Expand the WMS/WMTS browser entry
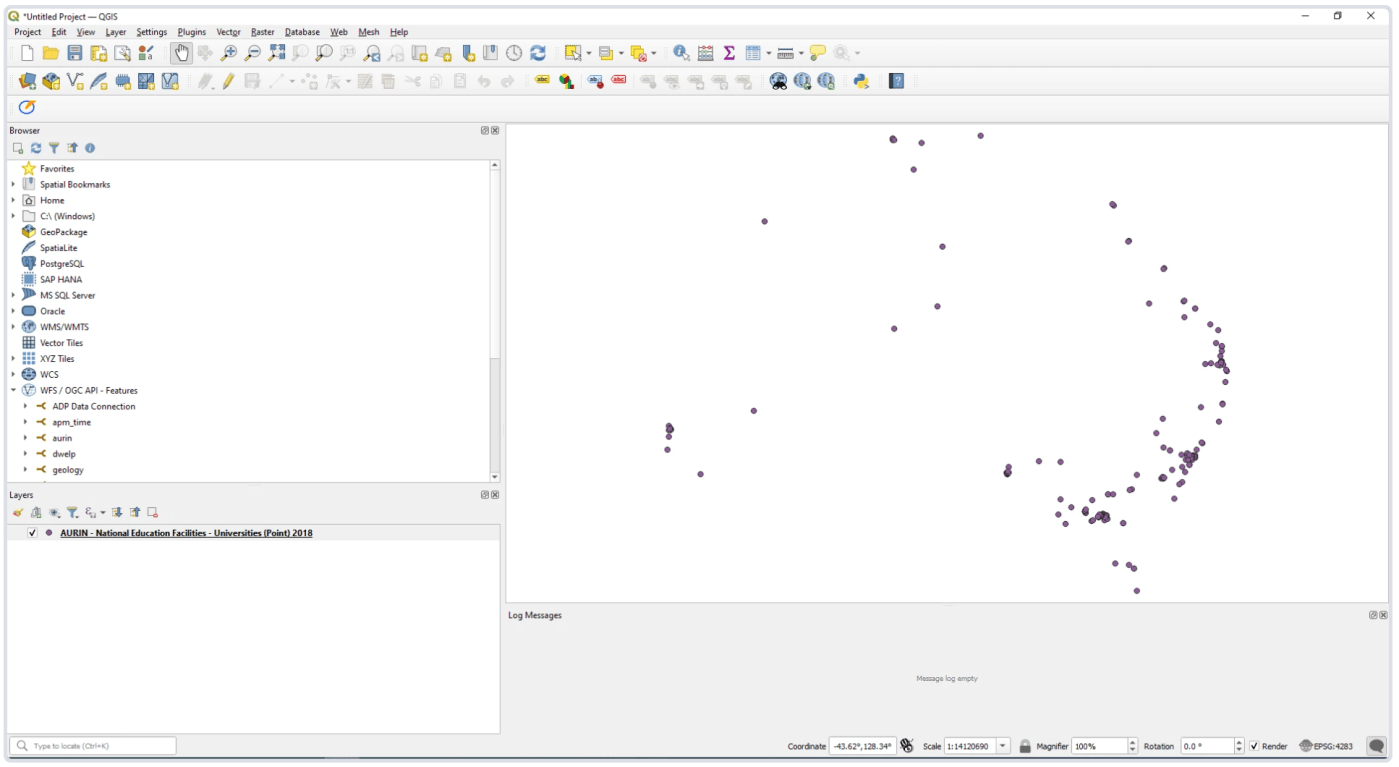The image size is (1399, 767). (11, 326)
